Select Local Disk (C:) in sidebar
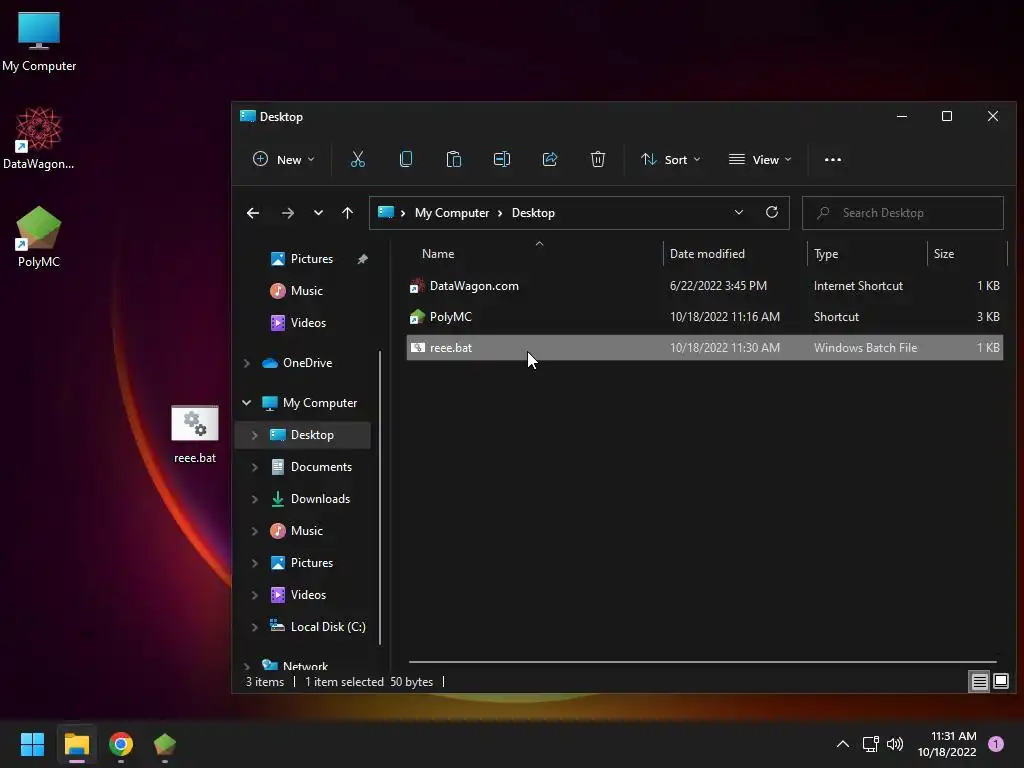This screenshot has height=768, width=1024. click(x=328, y=627)
